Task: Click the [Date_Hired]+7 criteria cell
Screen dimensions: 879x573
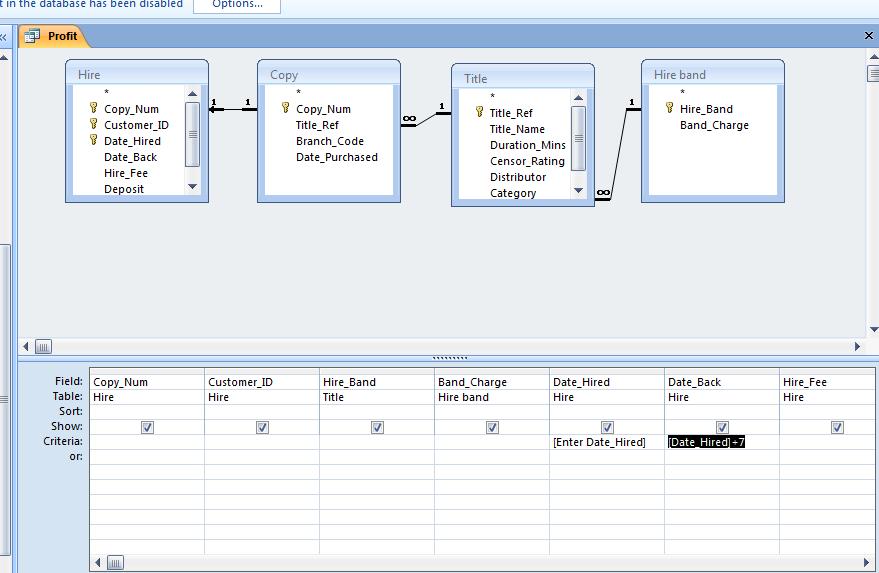Action: tap(722, 442)
